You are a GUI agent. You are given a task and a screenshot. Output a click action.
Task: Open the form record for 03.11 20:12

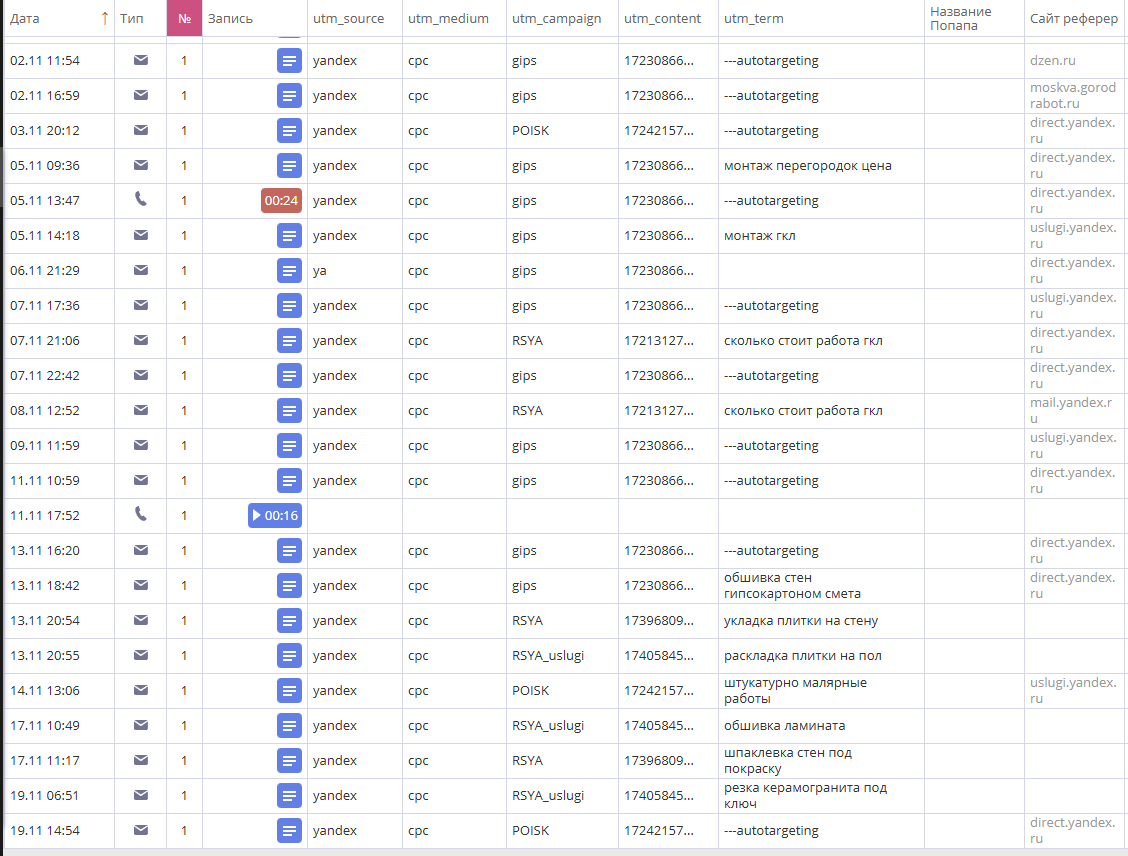[288, 131]
